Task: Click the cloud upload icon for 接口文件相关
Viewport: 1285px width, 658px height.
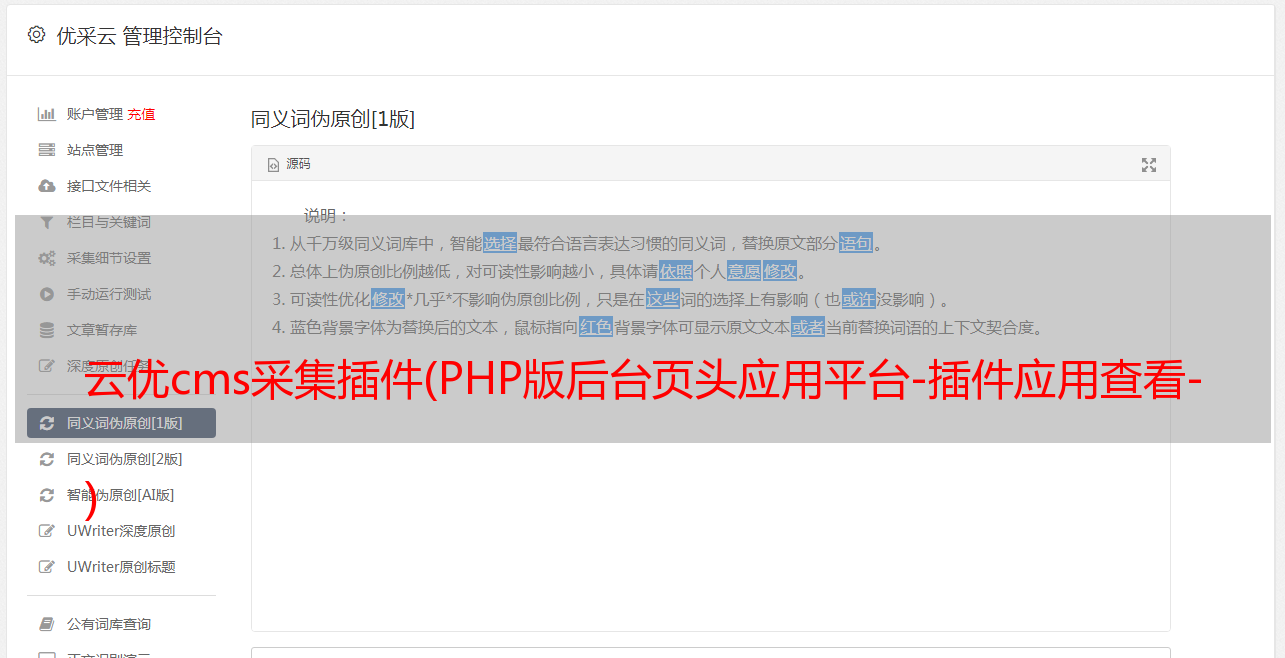Action: pyautogui.click(x=46, y=186)
